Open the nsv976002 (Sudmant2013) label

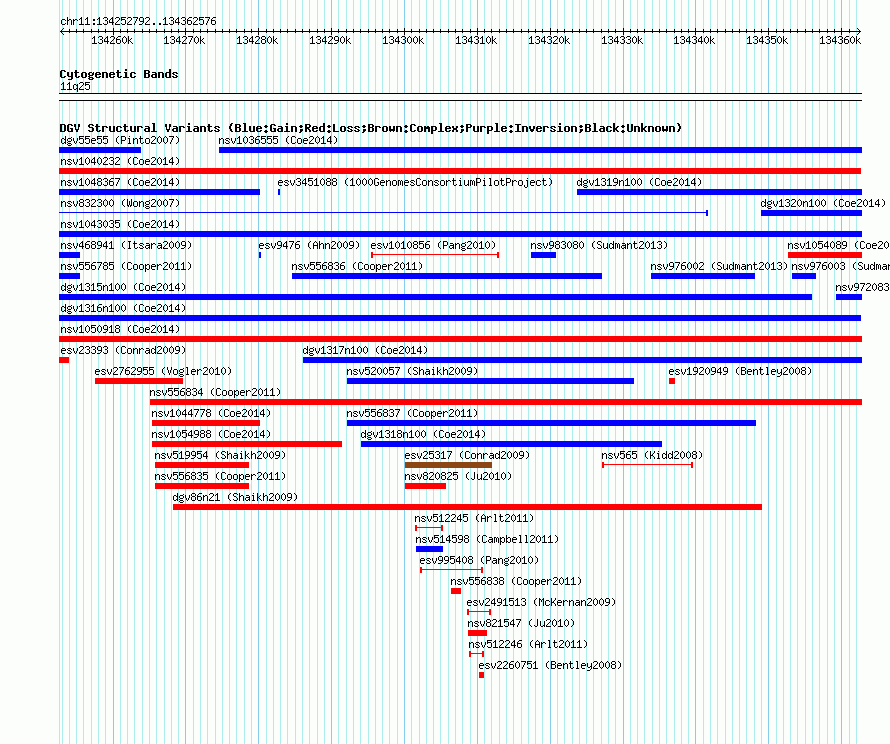(x=719, y=266)
